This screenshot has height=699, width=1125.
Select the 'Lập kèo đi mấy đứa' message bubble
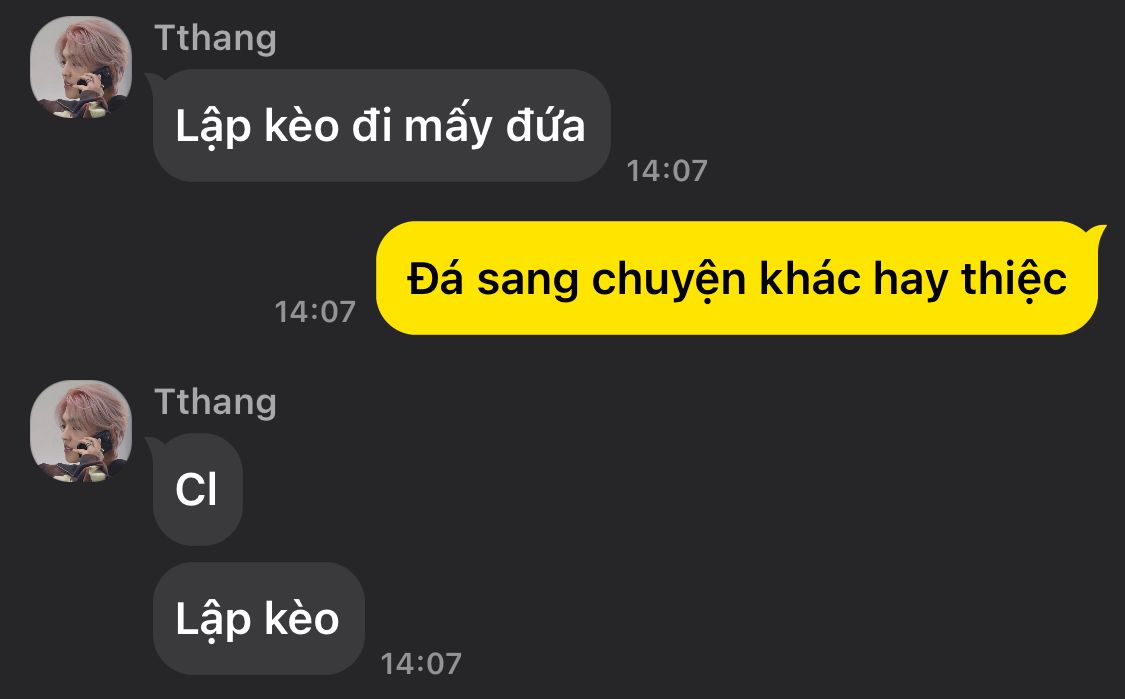[382, 126]
